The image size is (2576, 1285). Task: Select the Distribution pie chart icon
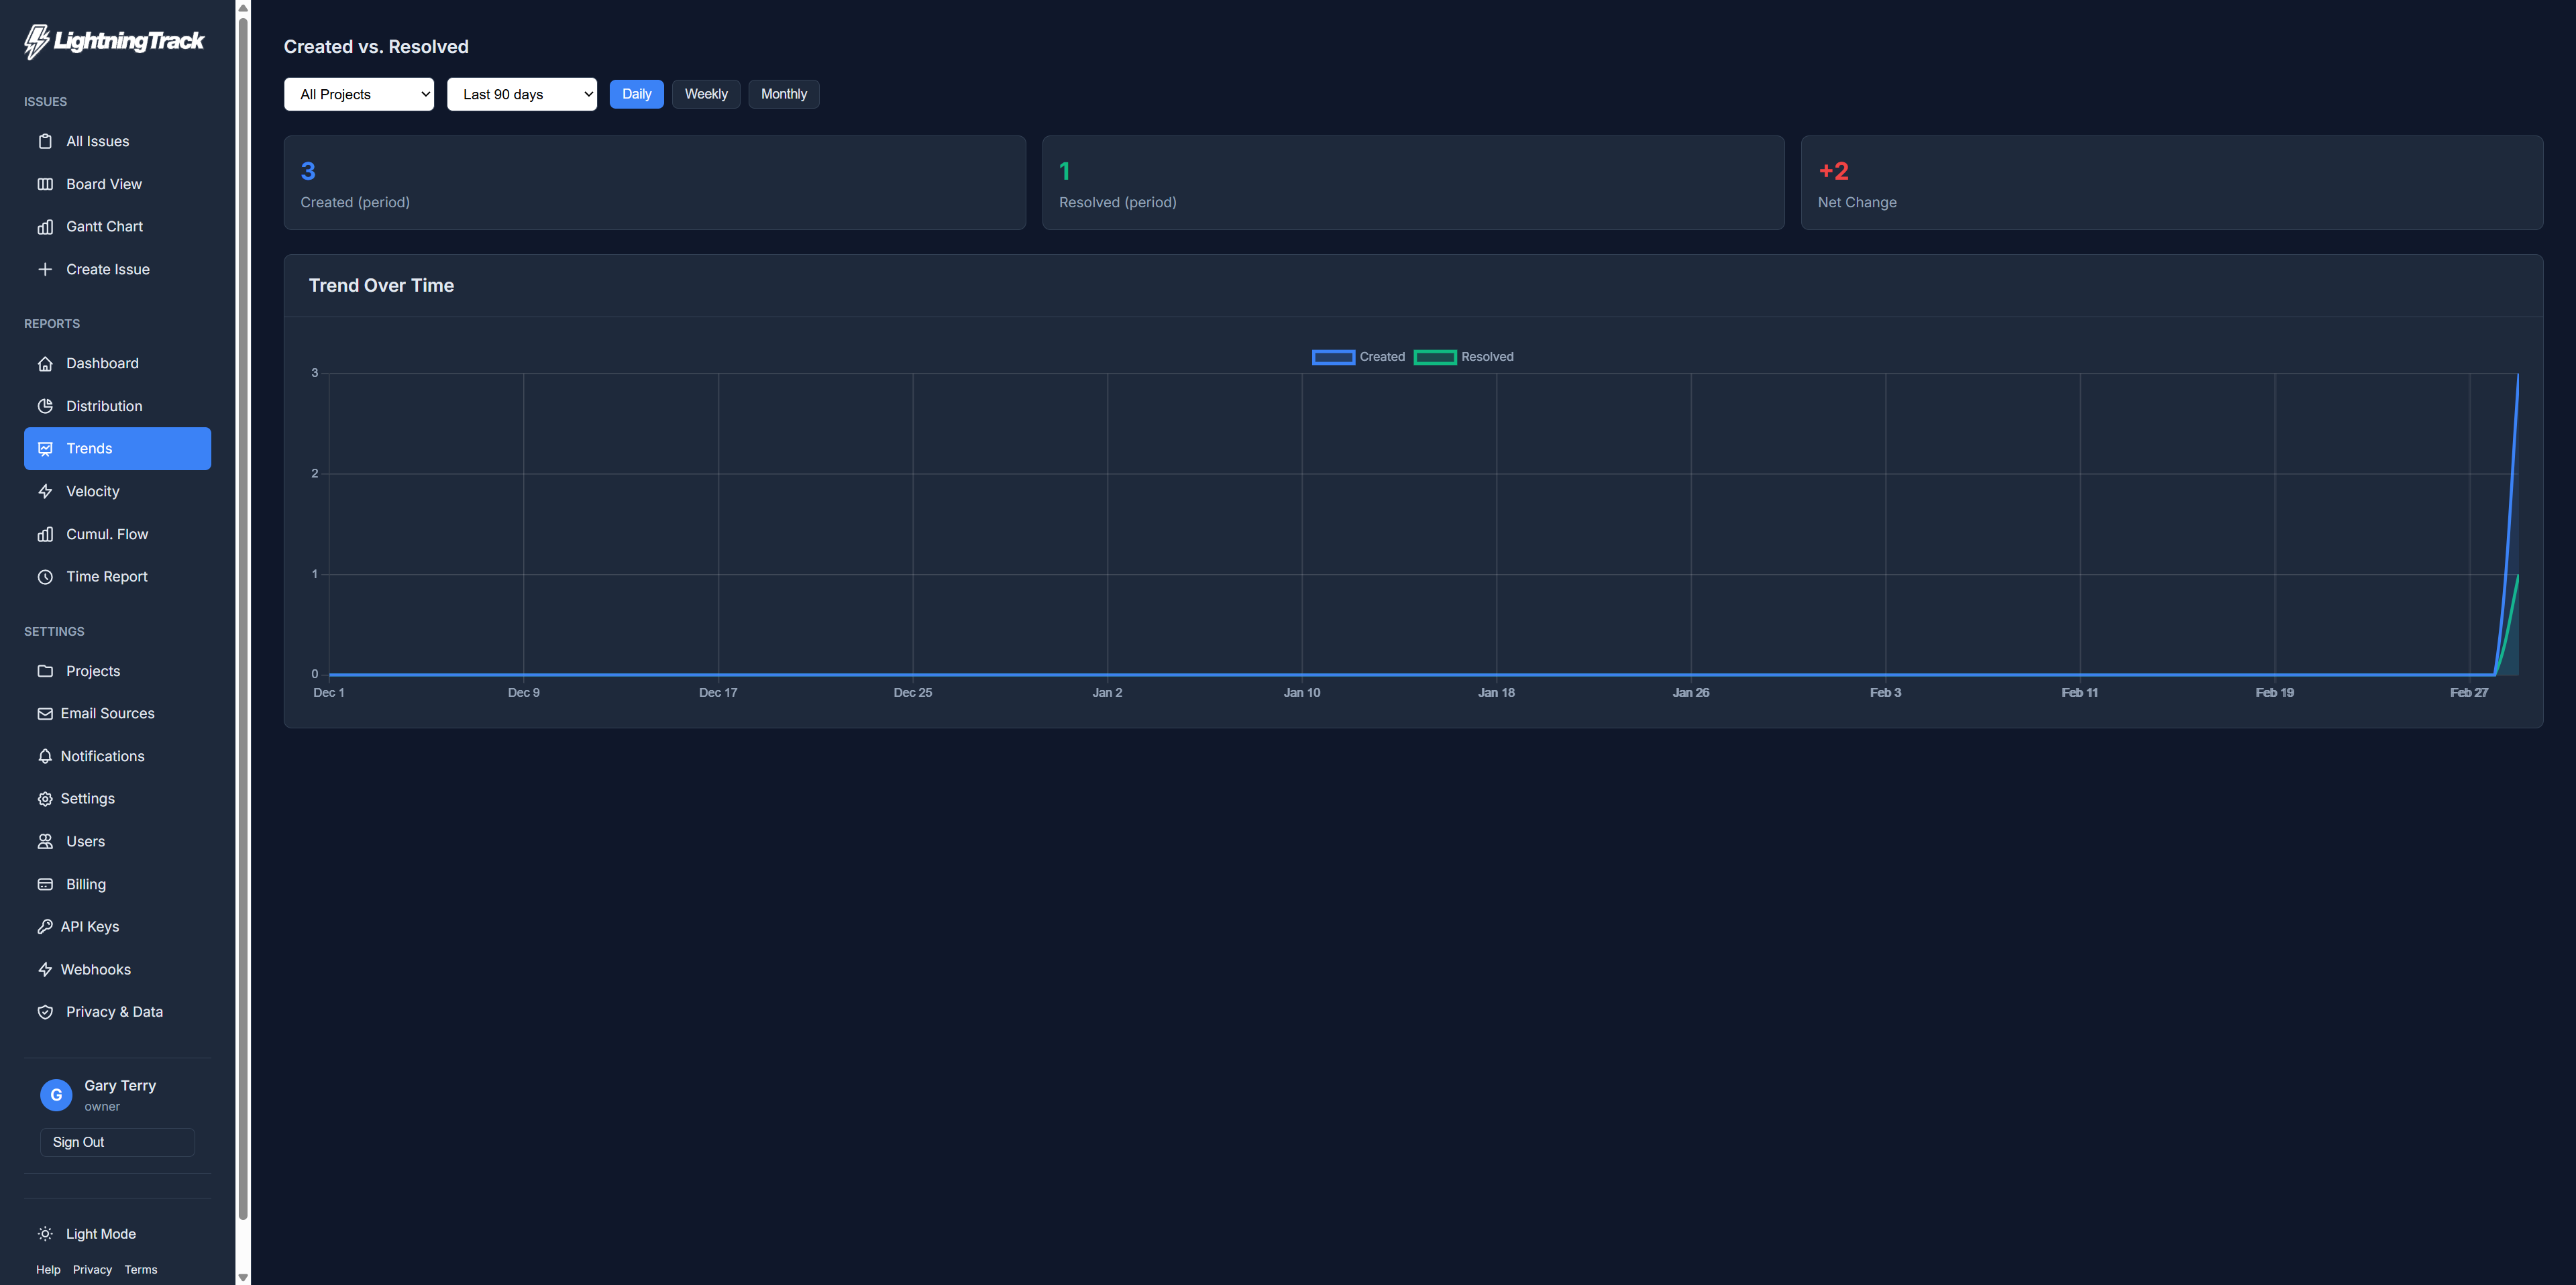pyautogui.click(x=46, y=406)
